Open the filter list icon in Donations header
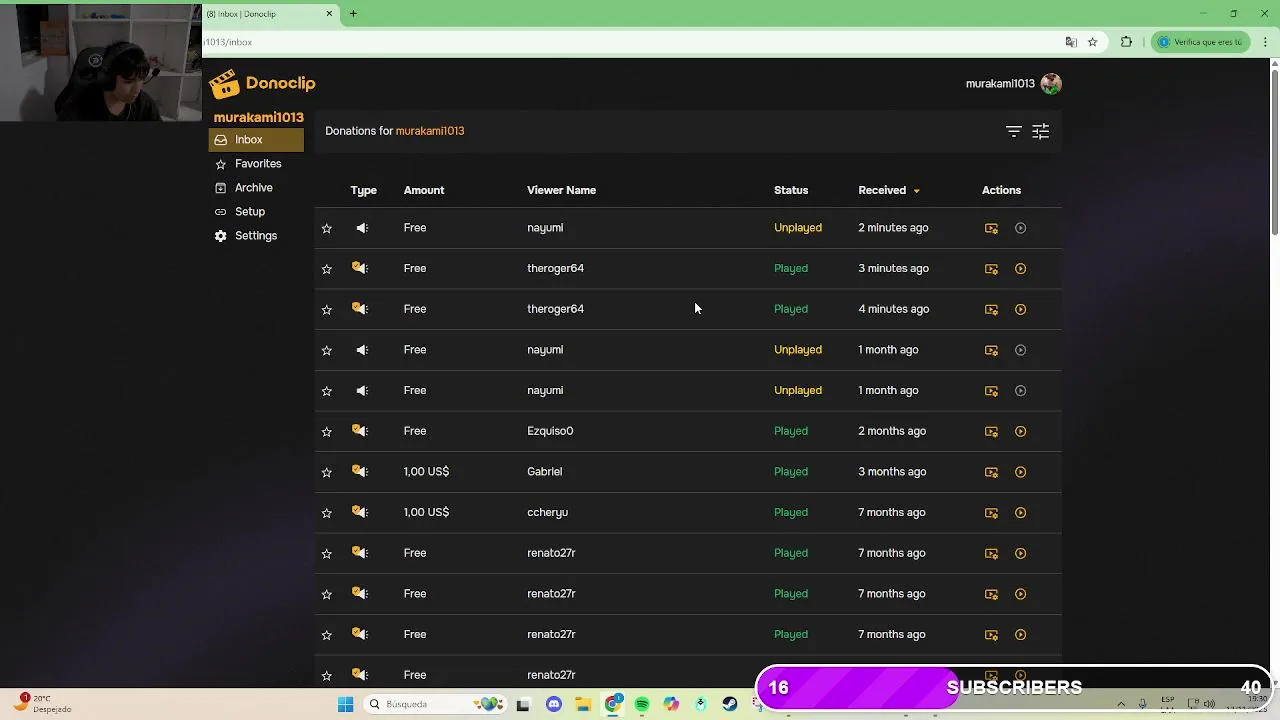The width and height of the screenshot is (1280, 720). (1013, 131)
